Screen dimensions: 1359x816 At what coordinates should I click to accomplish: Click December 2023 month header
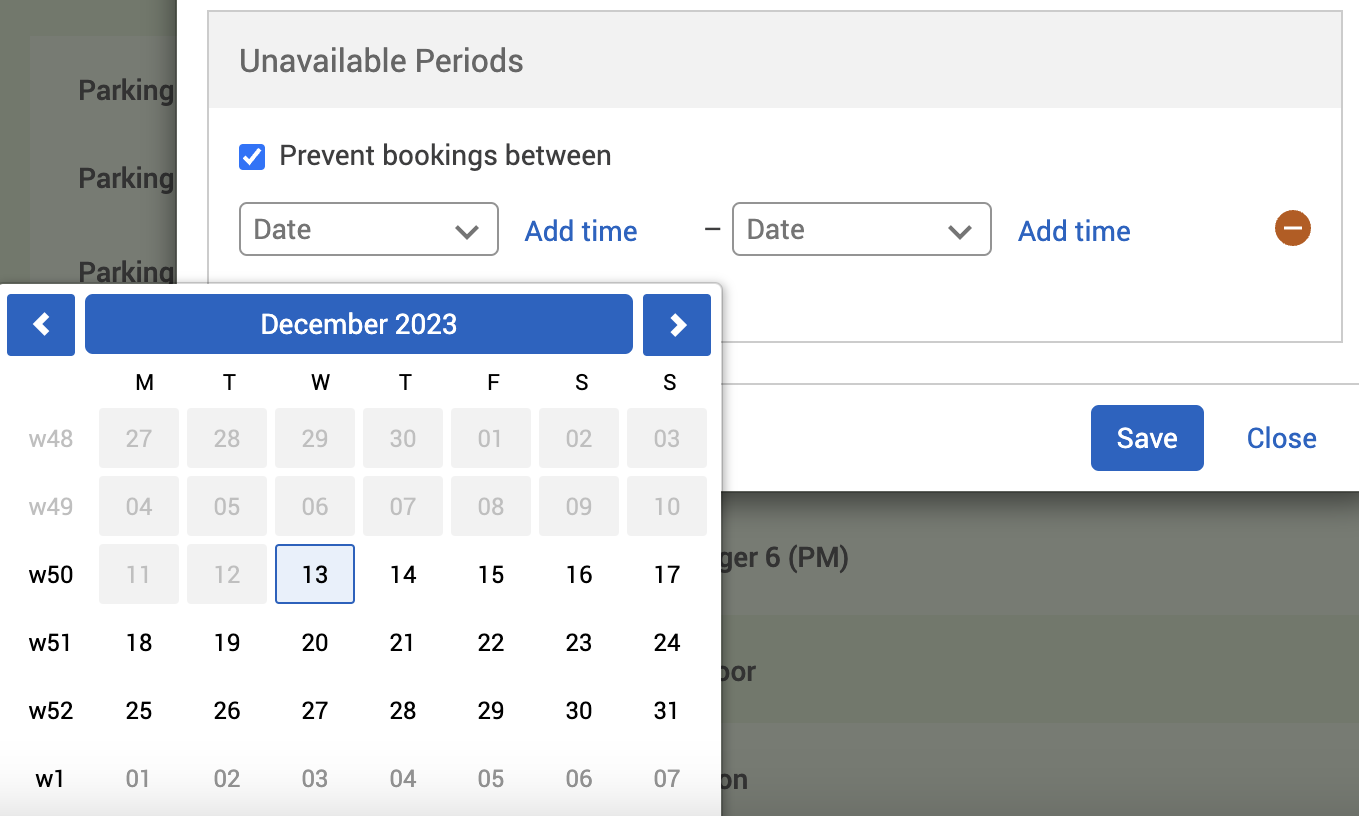(359, 325)
